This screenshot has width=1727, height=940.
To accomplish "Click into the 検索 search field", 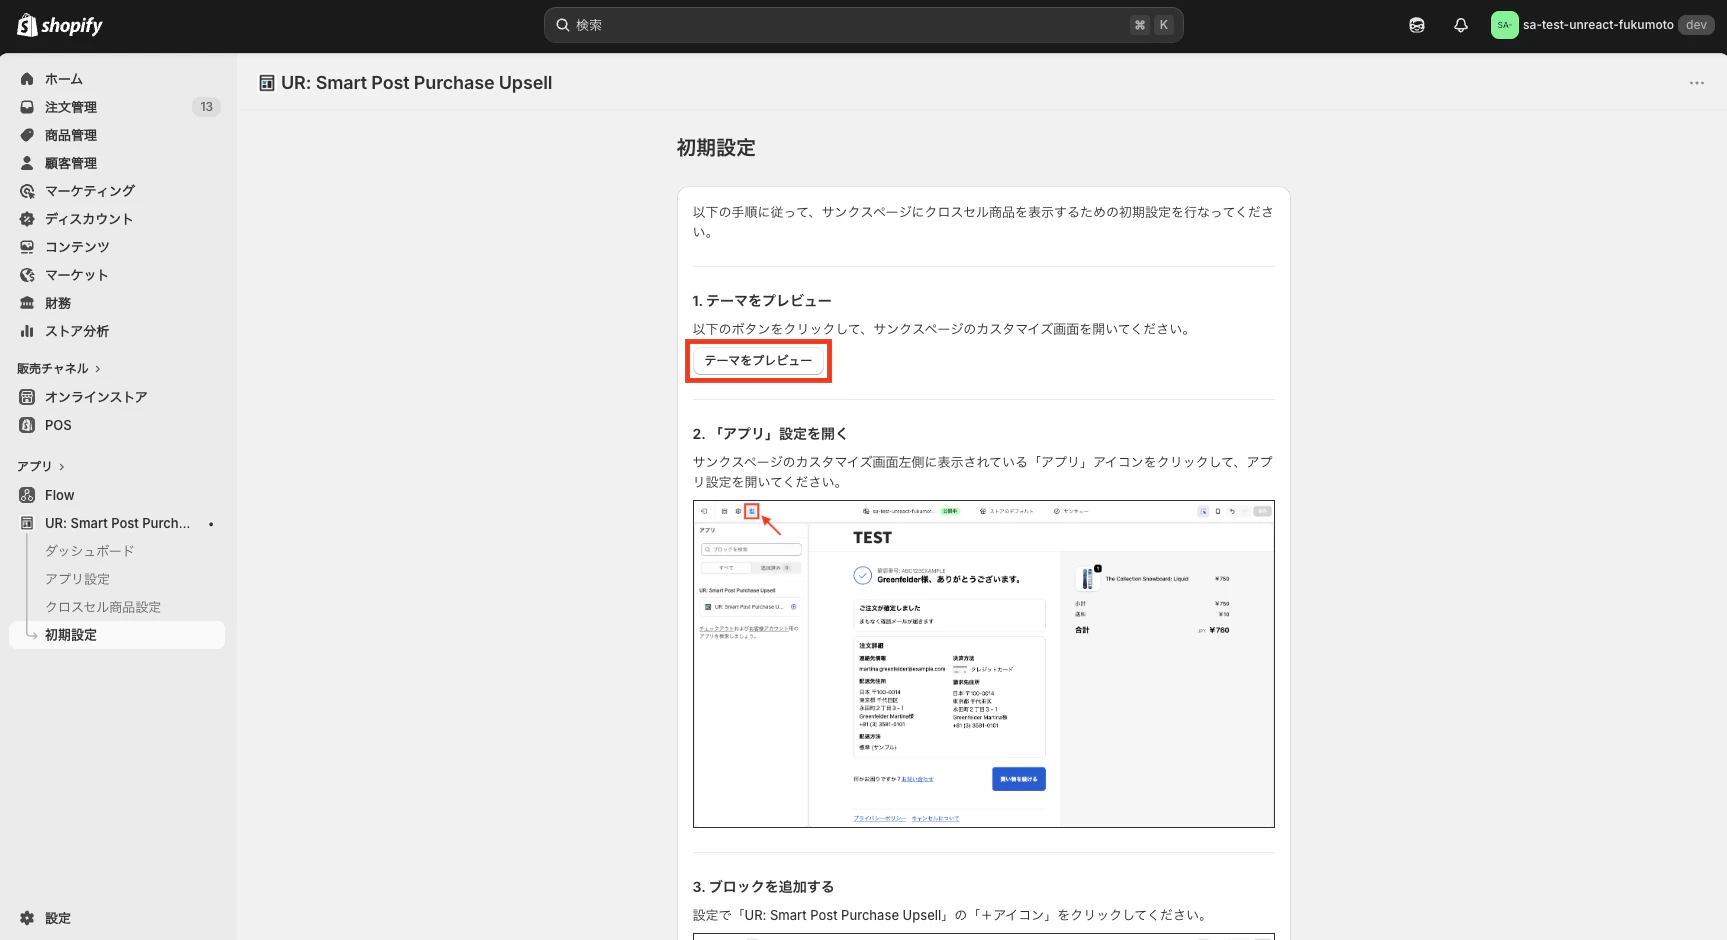I will click(x=863, y=25).
